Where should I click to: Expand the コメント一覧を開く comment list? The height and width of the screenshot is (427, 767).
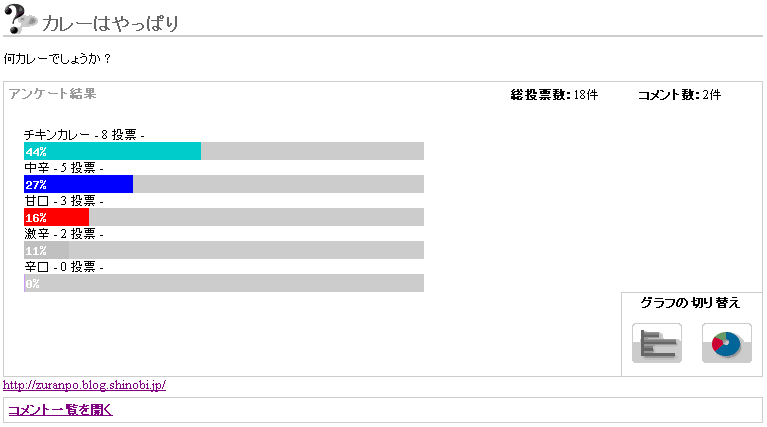point(60,409)
